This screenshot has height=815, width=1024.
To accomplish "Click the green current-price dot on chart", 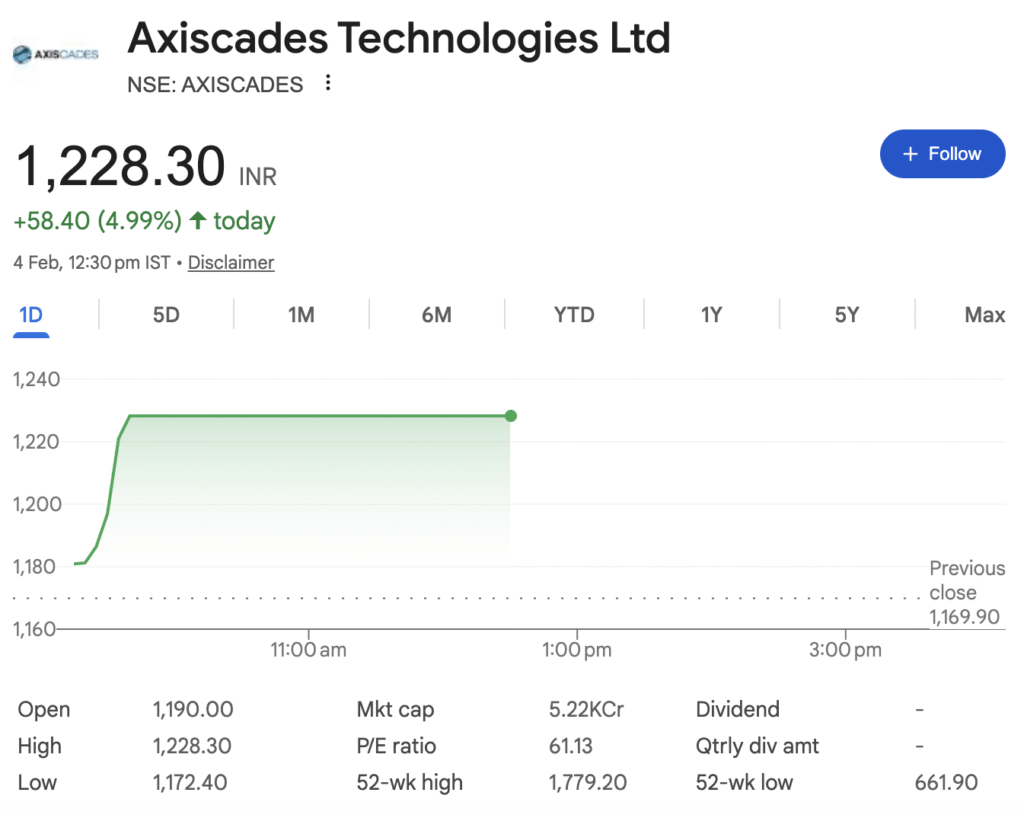I will click(511, 416).
